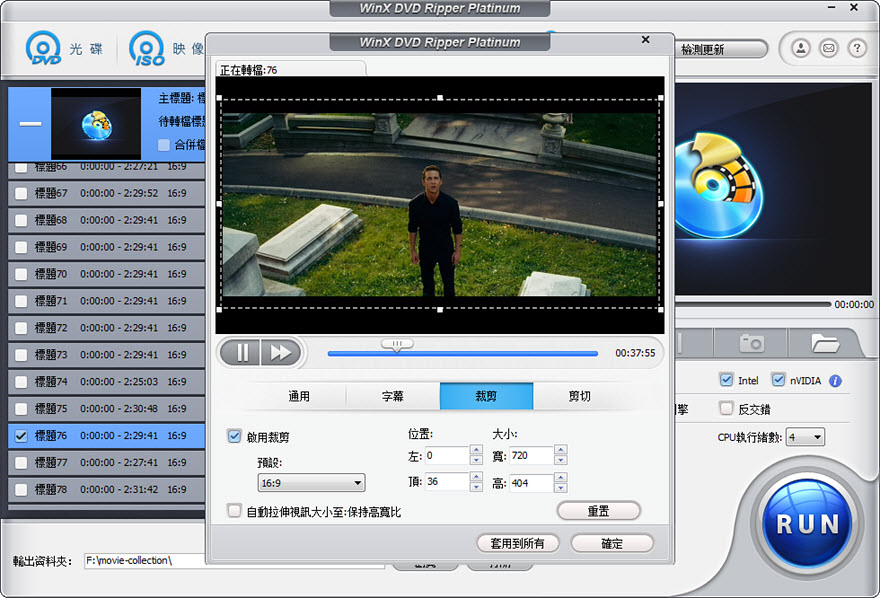Click the 檢測更新 check update button
Screen dimensions: 880x598
(x=721, y=49)
